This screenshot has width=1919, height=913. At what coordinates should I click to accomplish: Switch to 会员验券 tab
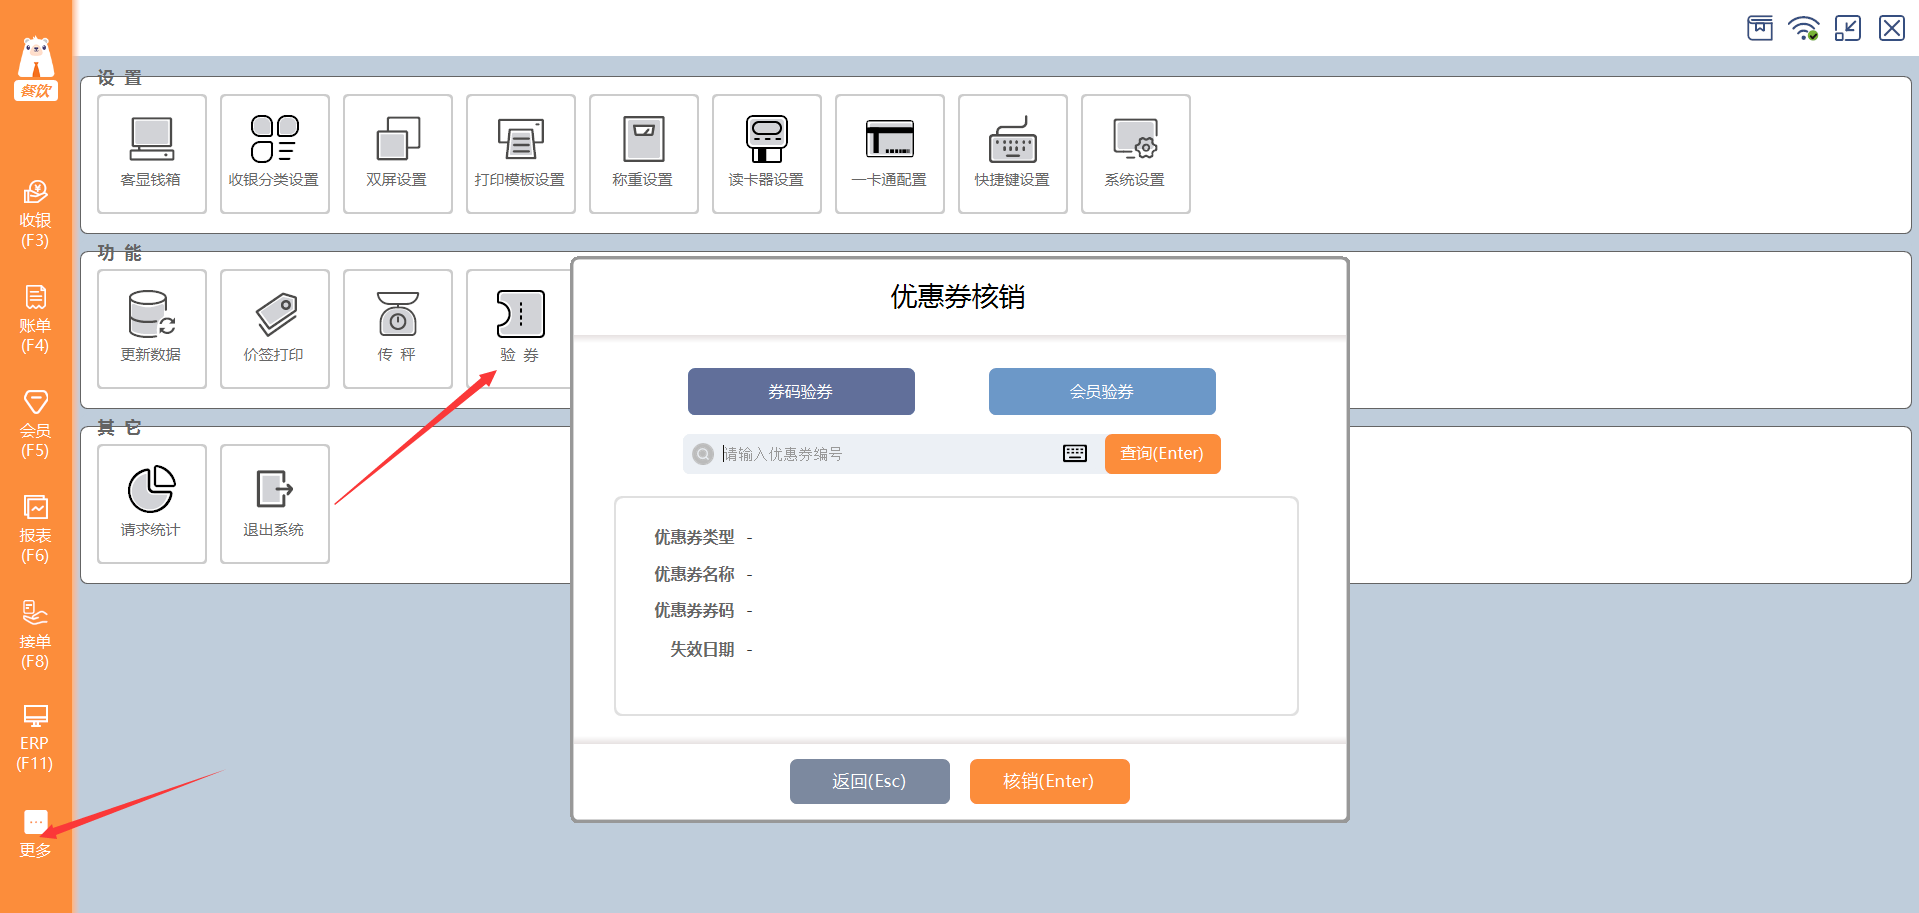pos(1102,391)
